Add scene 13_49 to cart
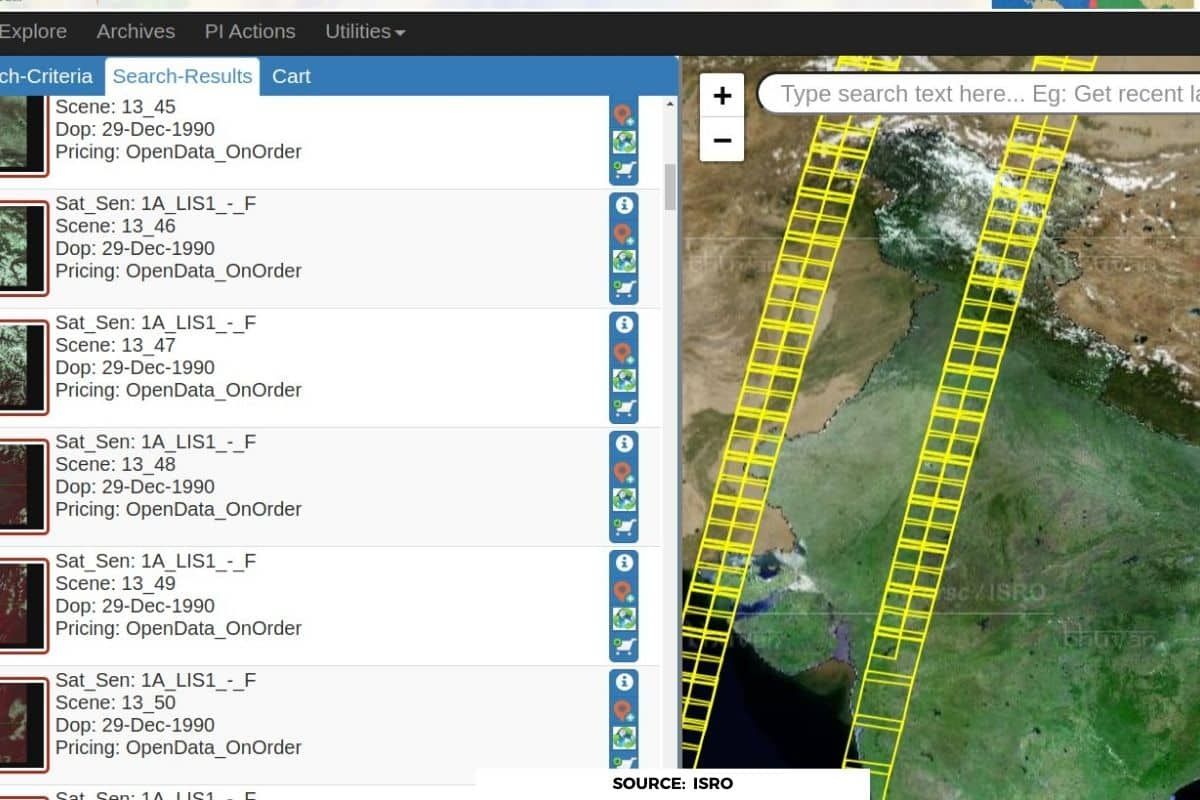The height and width of the screenshot is (800, 1200). click(624, 647)
